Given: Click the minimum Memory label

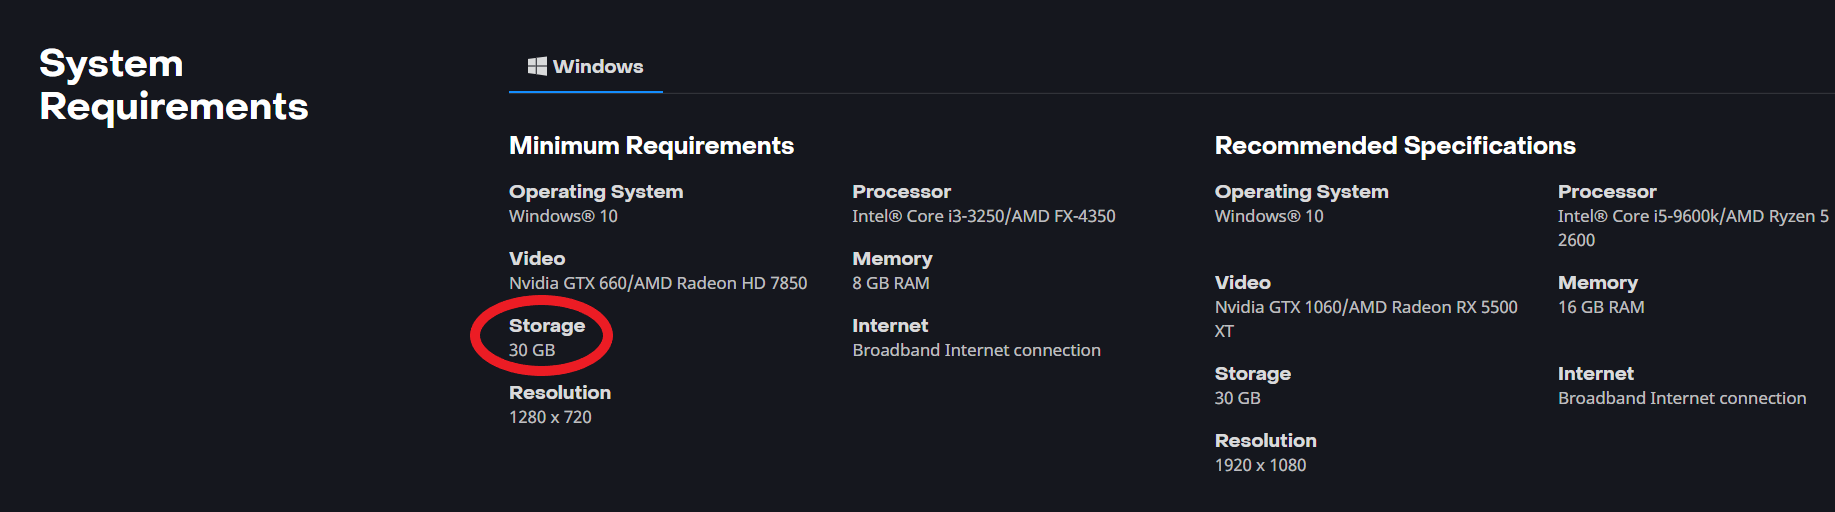Looking at the screenshot, I should tap(892, 259).
